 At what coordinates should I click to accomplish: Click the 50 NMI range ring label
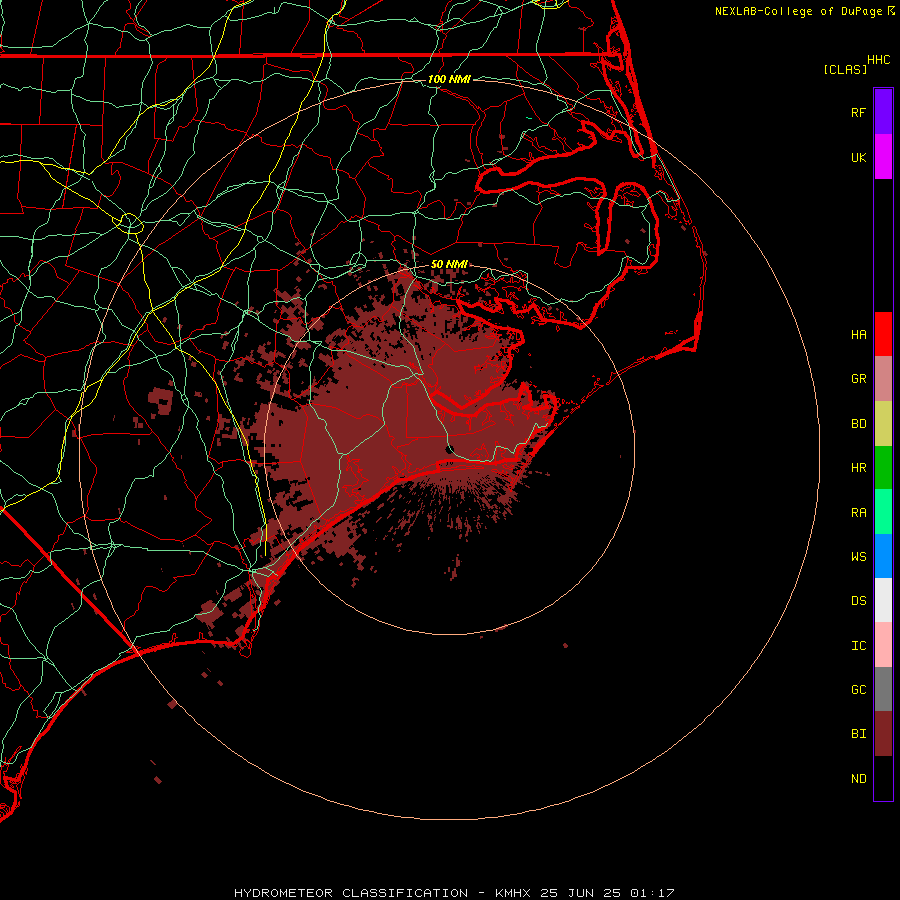point(449,264)
